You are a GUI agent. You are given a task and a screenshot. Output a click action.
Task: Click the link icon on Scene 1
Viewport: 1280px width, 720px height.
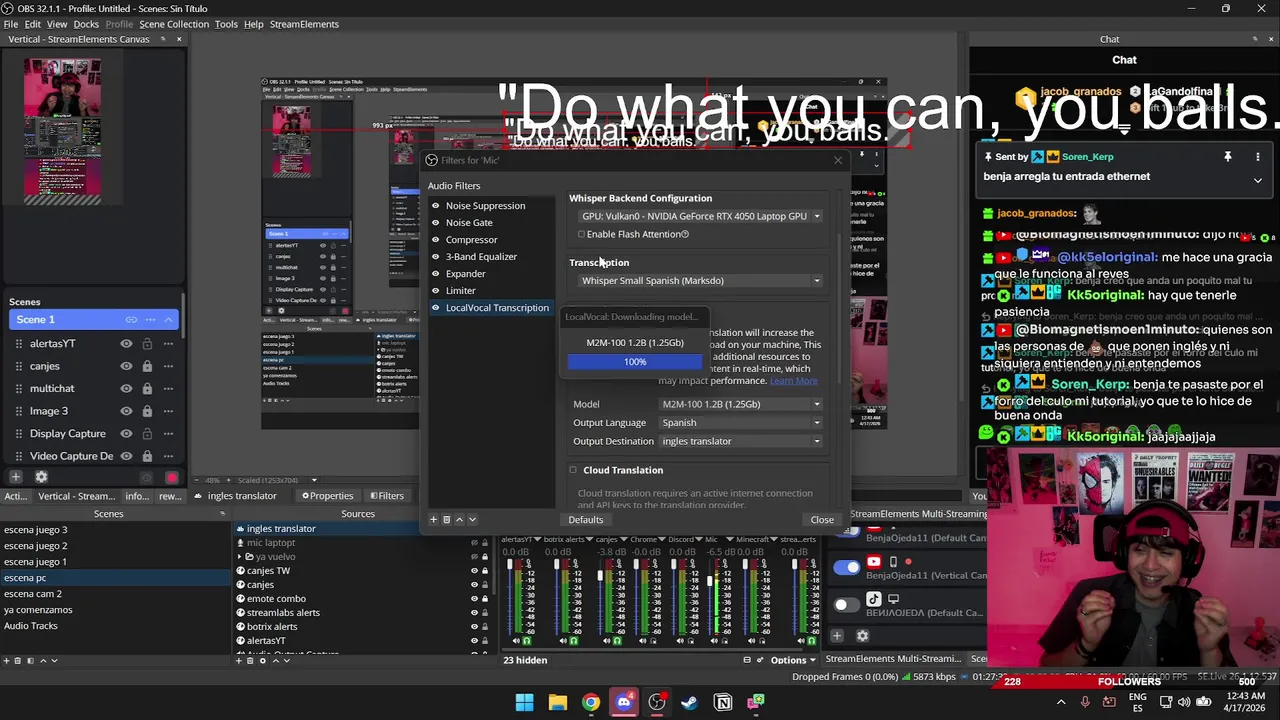coord(131,319)
